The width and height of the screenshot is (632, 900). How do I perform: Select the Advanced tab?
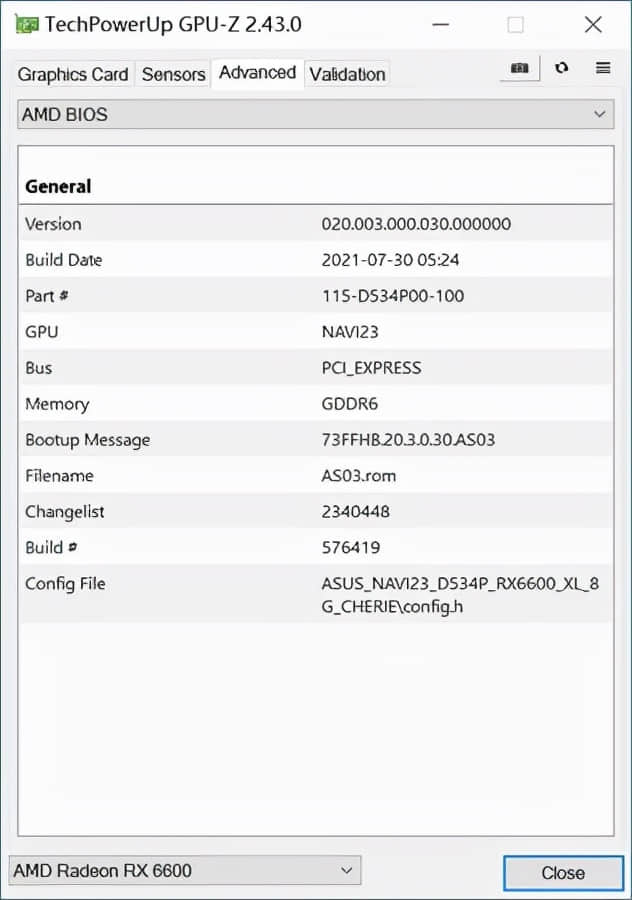click(257, 73)
